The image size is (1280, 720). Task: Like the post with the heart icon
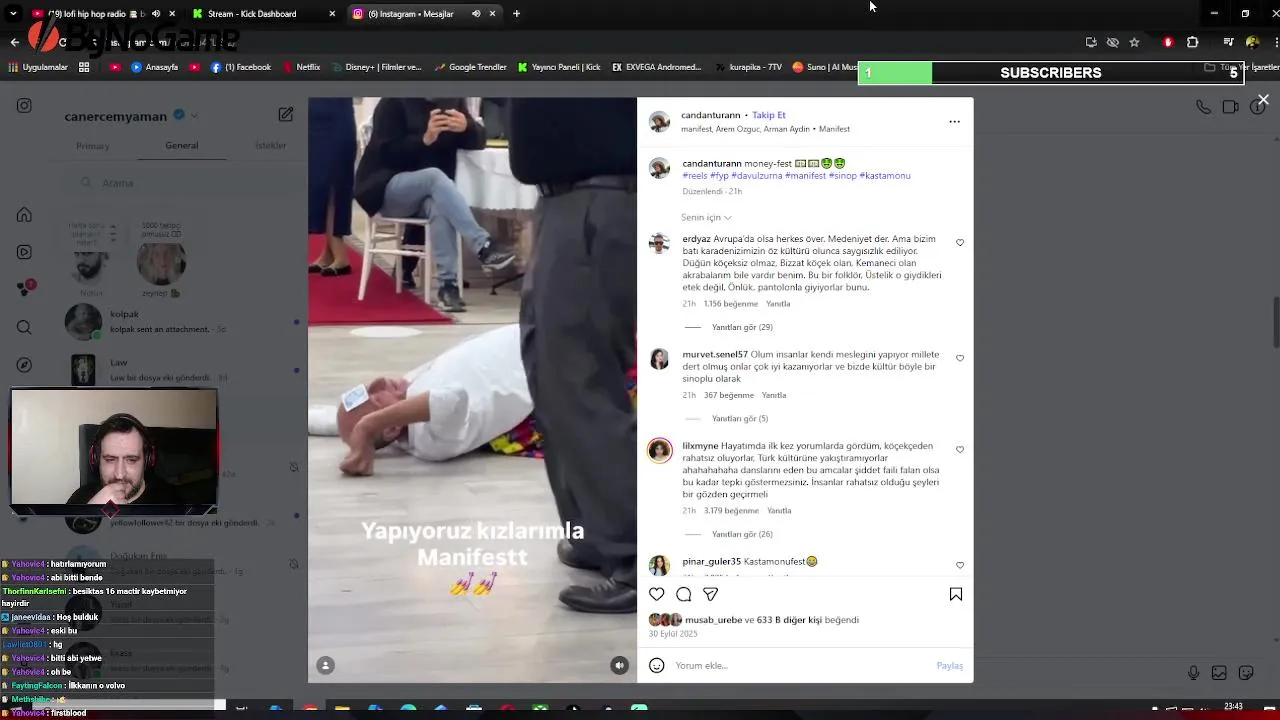657,594
